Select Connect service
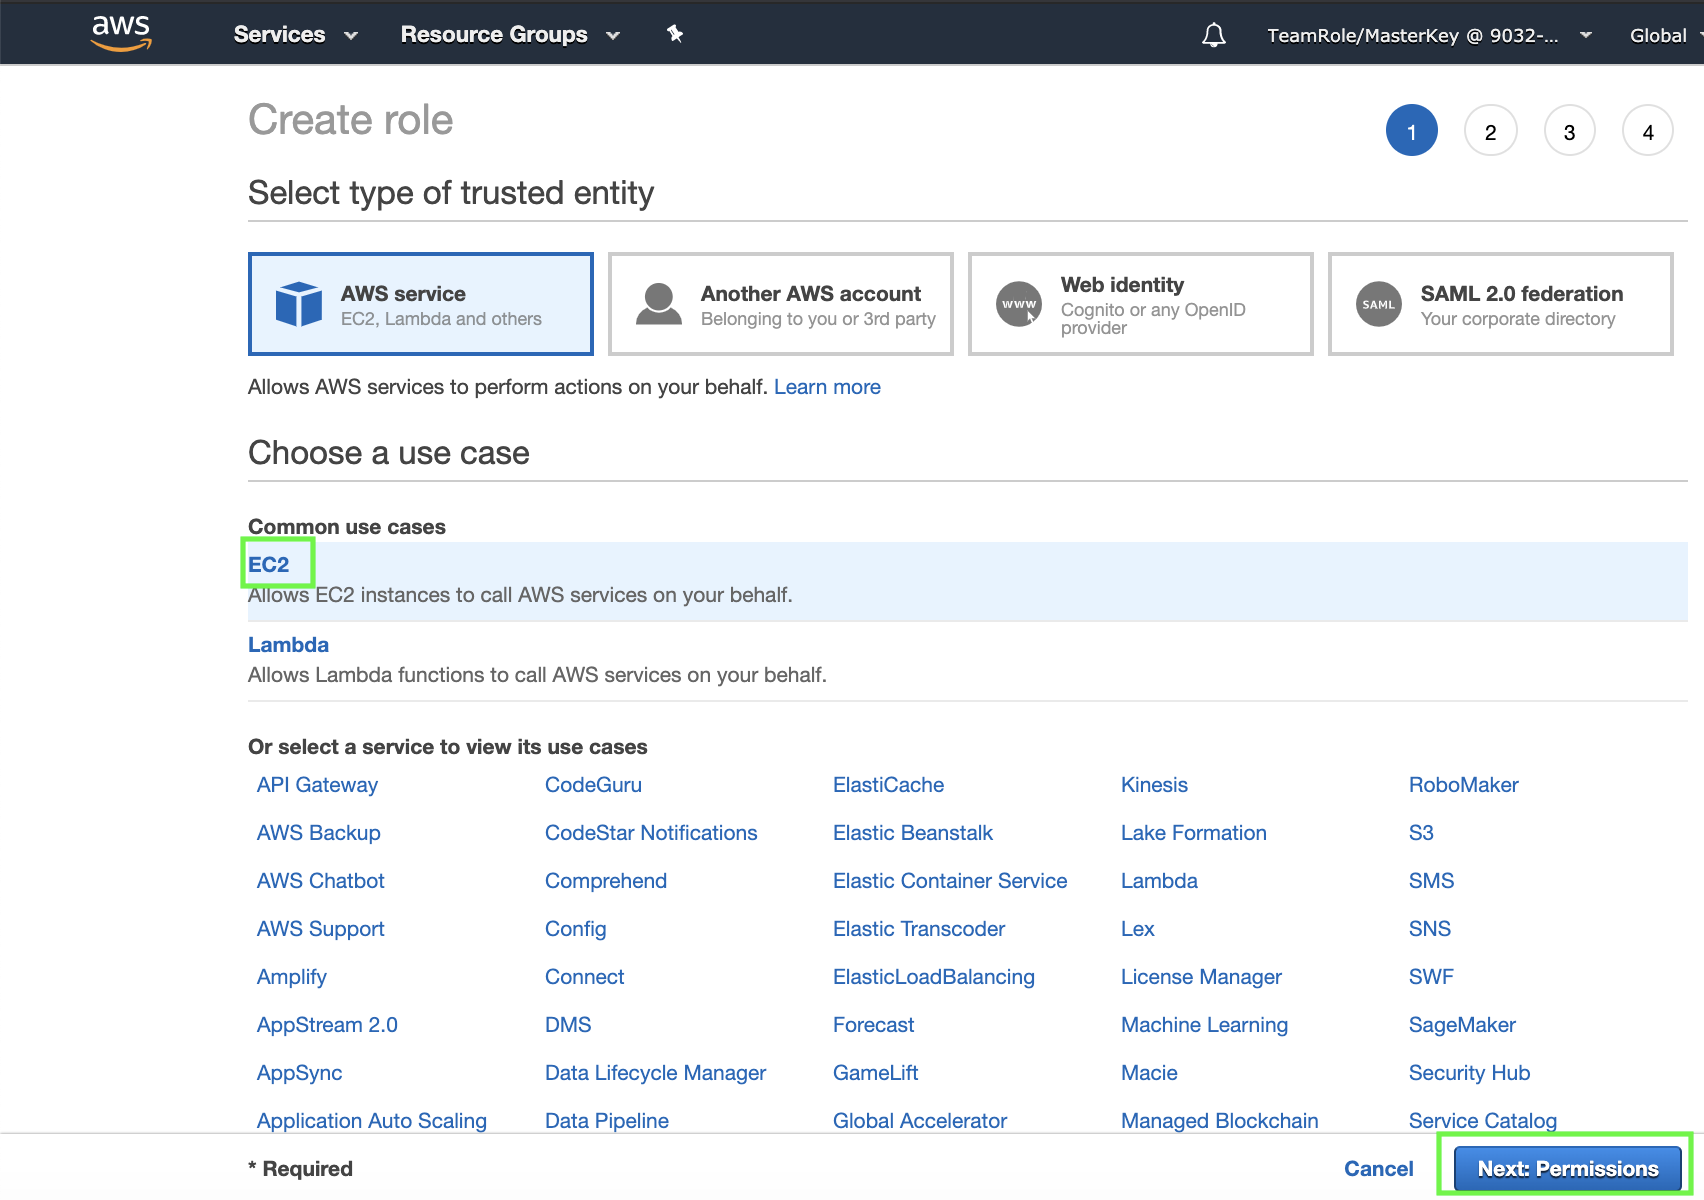 click(584, 977)
